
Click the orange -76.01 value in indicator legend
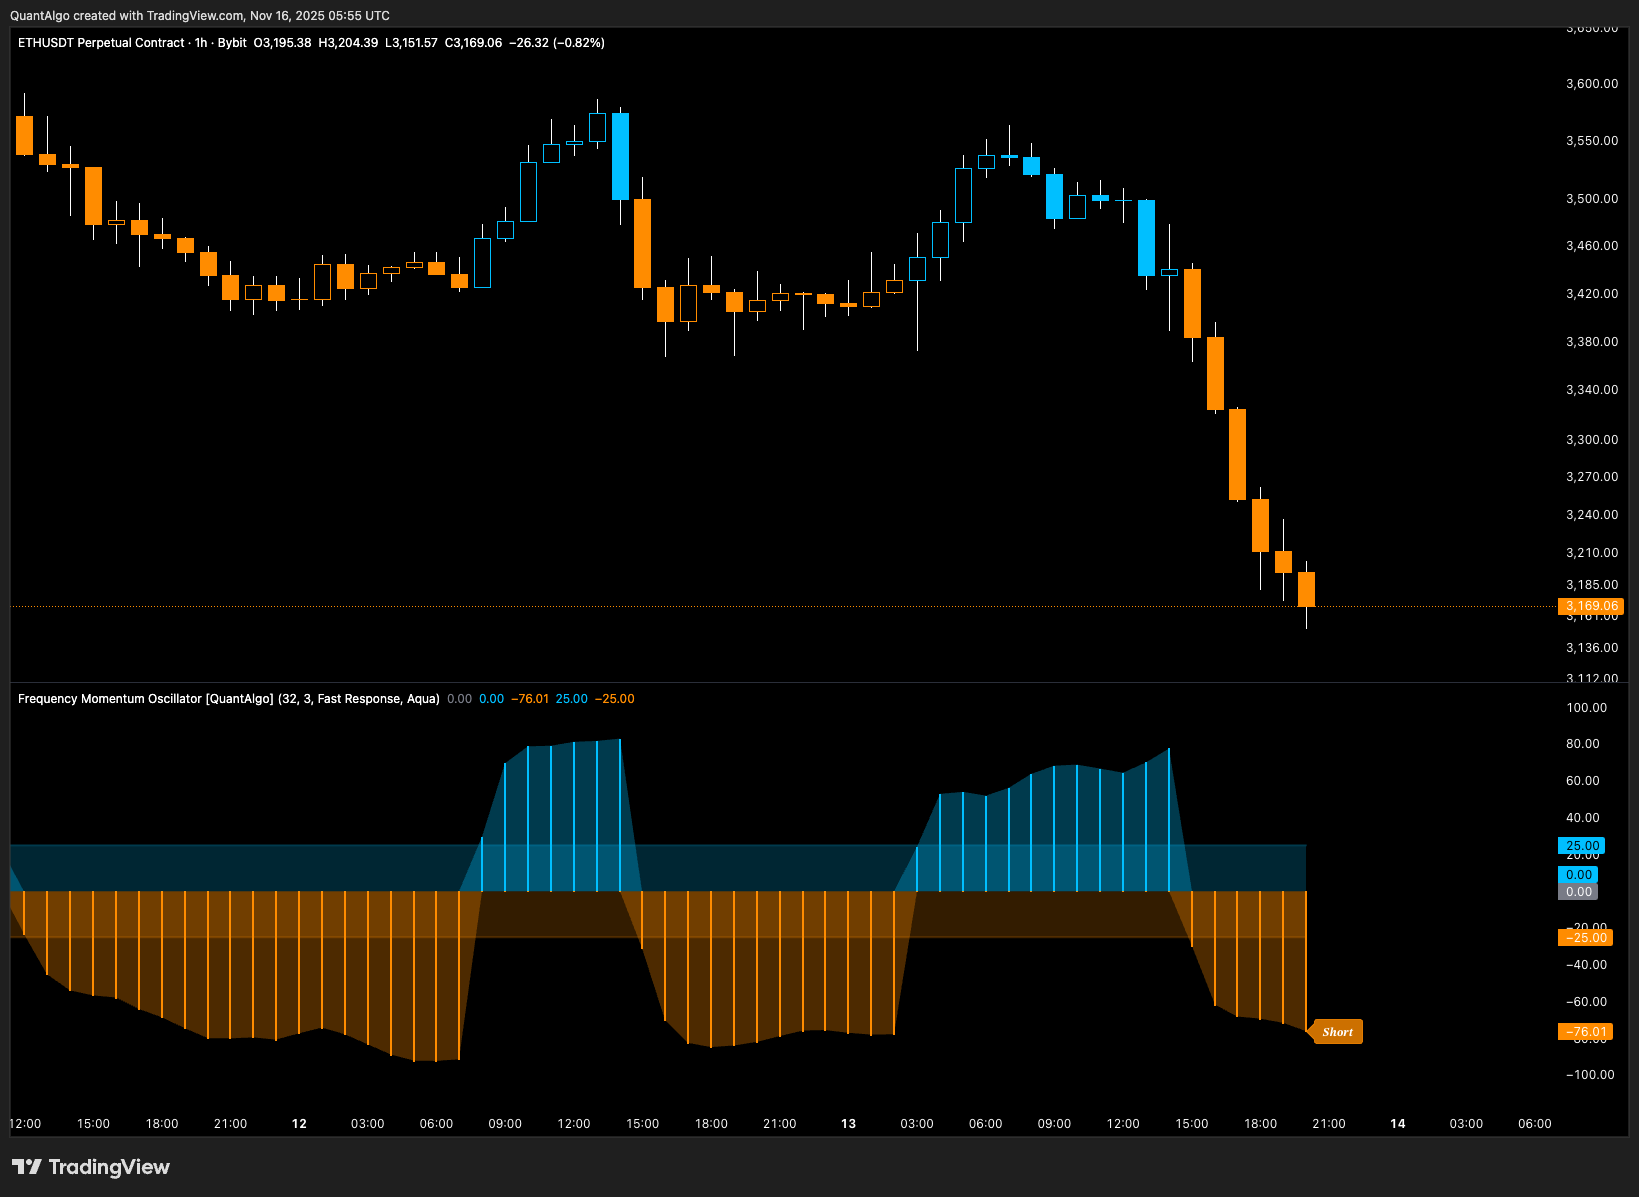pyautogui.click(x=530, y=699)
